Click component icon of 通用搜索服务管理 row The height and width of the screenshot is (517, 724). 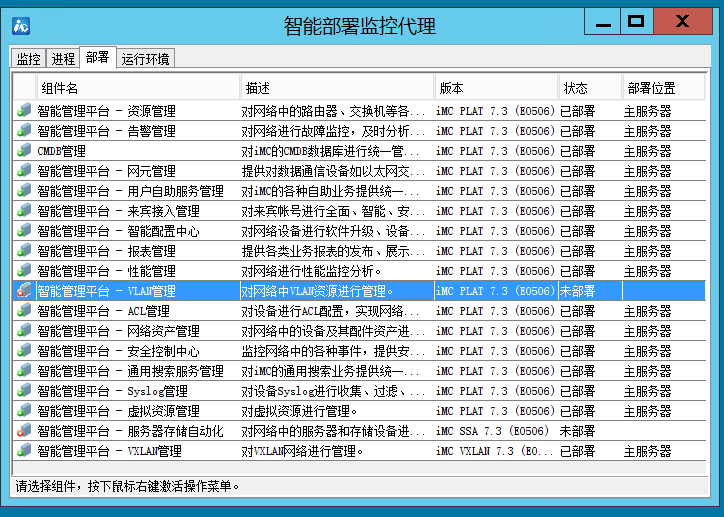click(24, 371)
